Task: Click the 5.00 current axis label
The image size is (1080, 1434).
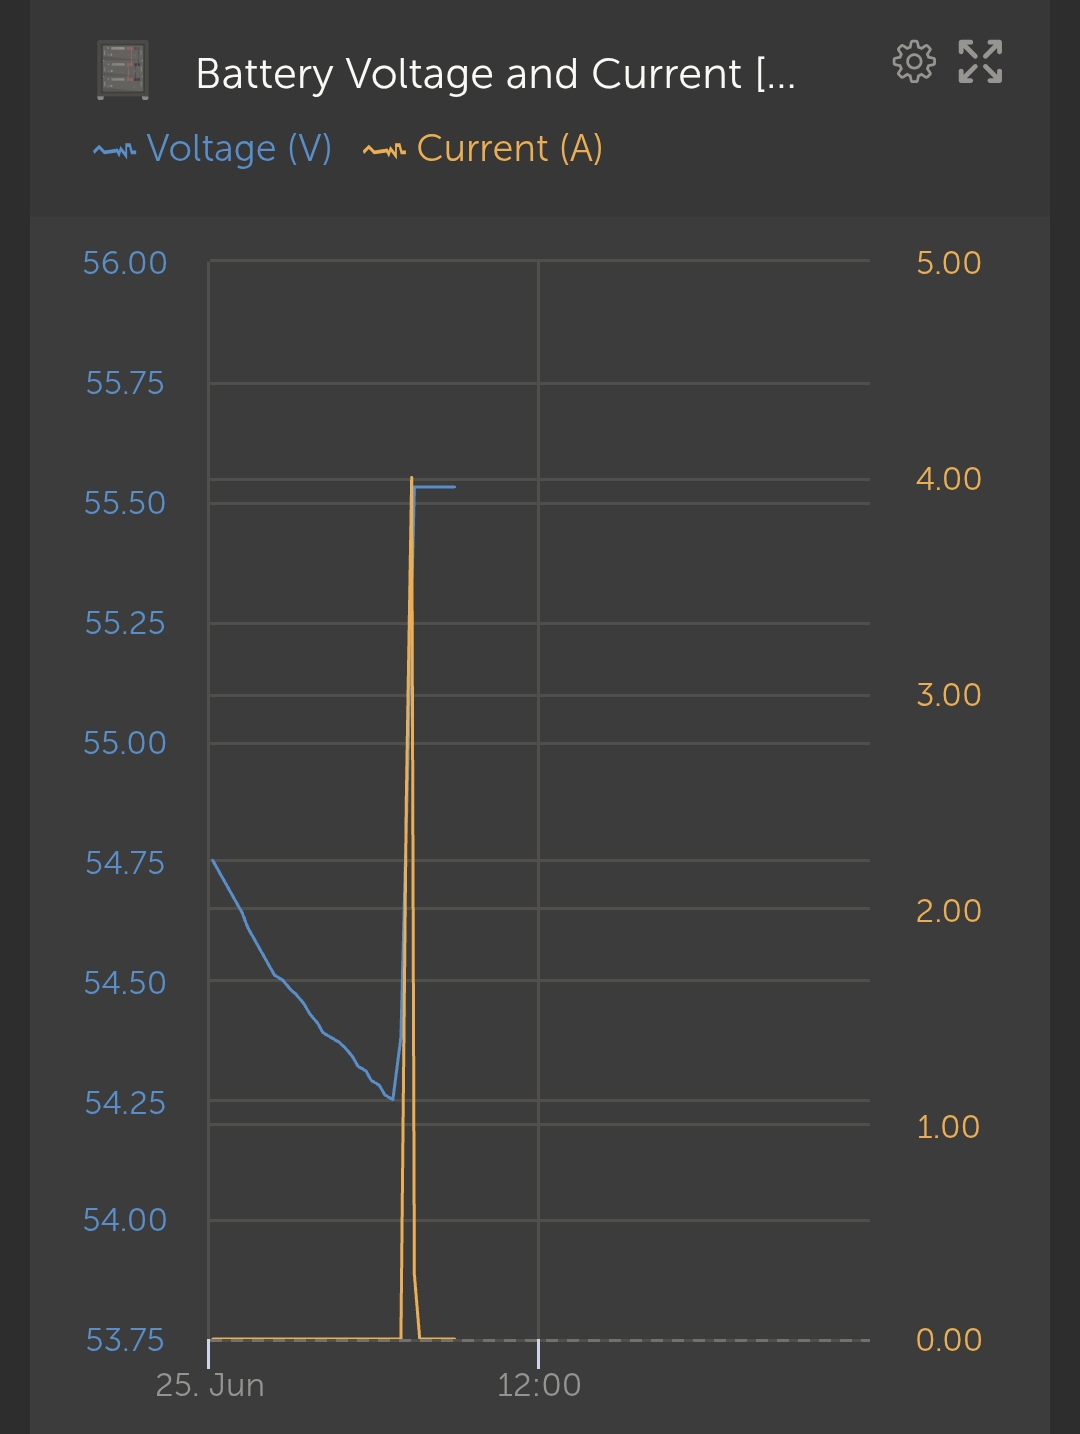Action: click(x=948, y=263)
